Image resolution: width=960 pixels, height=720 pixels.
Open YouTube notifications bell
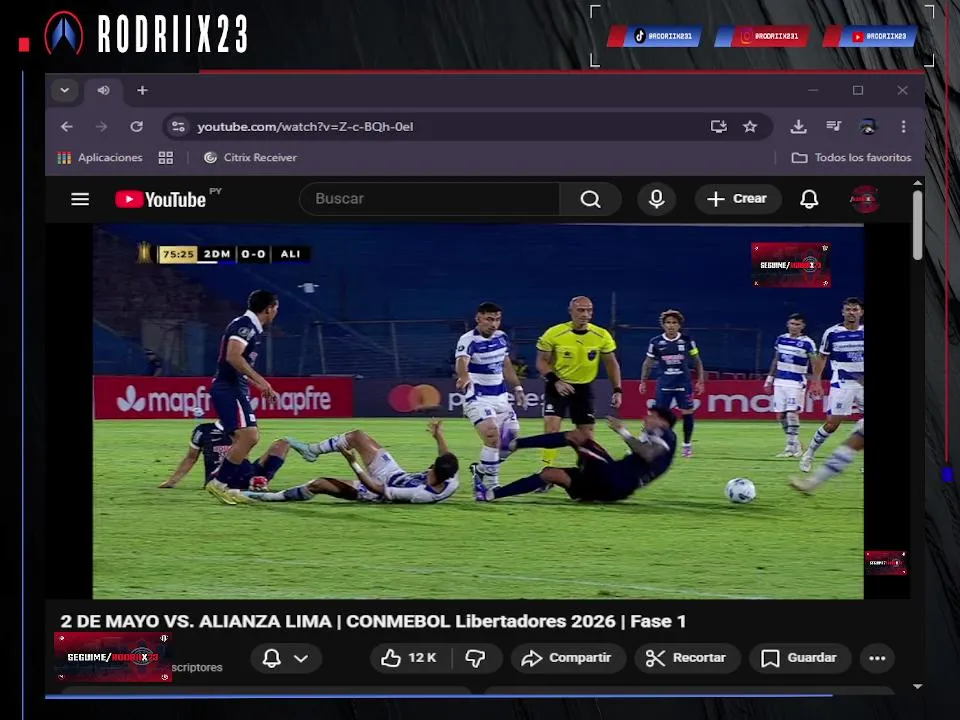(809, 199)
